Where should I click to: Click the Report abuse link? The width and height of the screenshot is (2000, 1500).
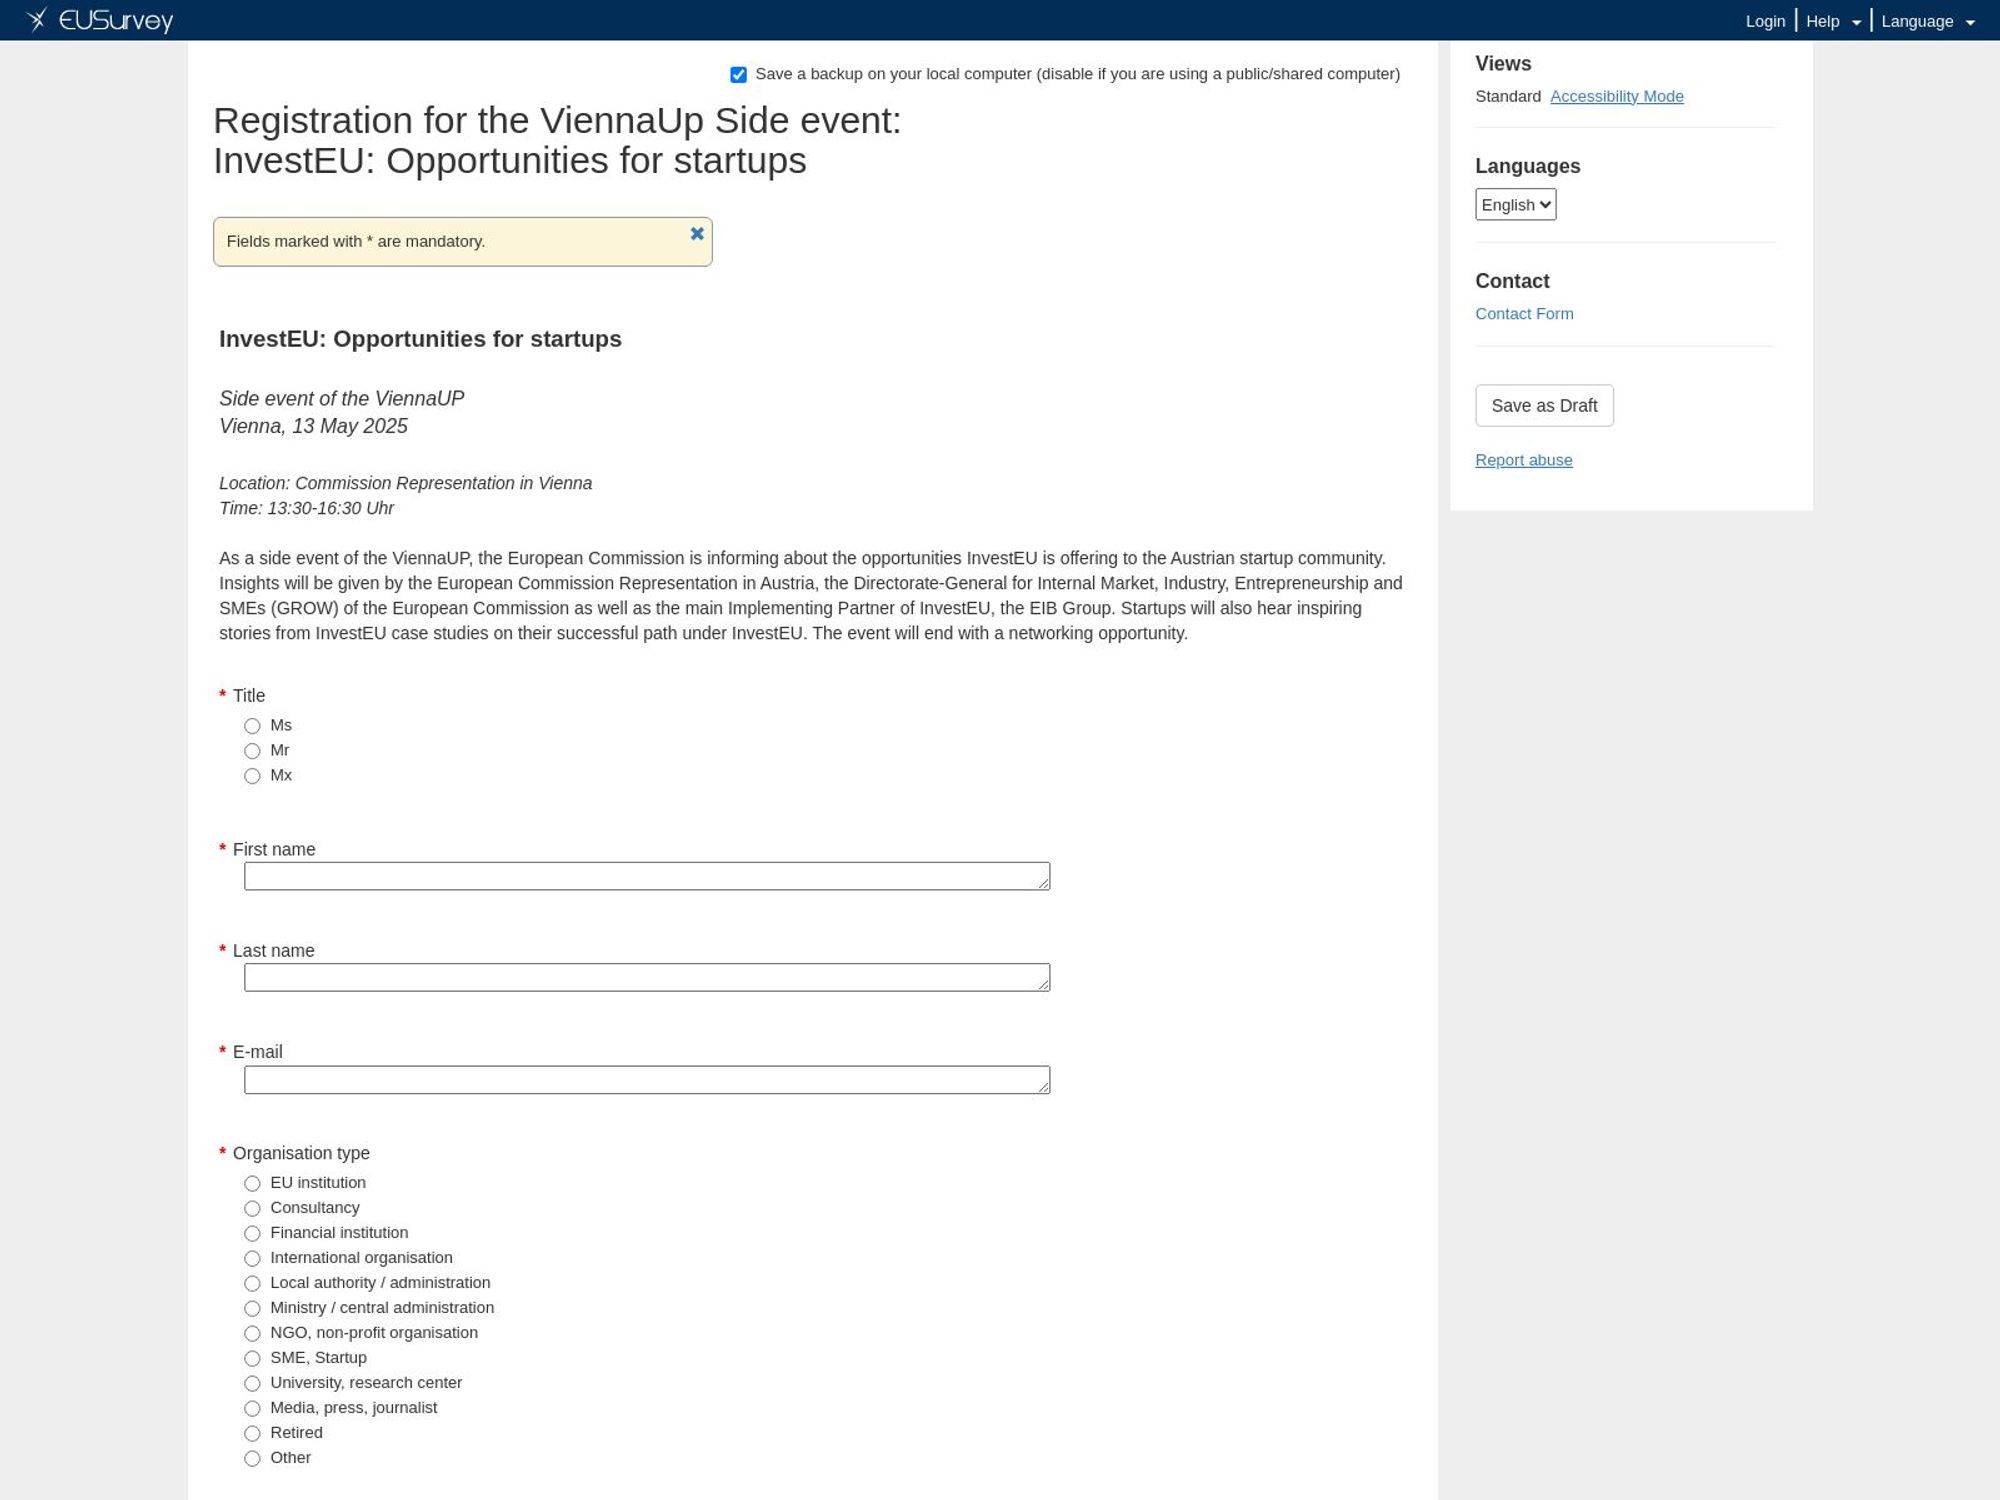(1523, 459)
